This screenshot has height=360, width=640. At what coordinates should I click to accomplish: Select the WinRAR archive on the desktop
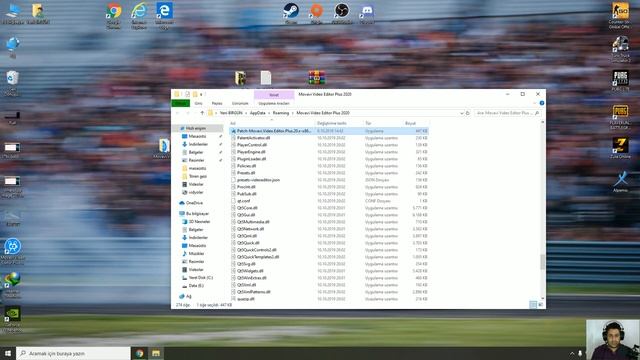click(x=317, y=78)
